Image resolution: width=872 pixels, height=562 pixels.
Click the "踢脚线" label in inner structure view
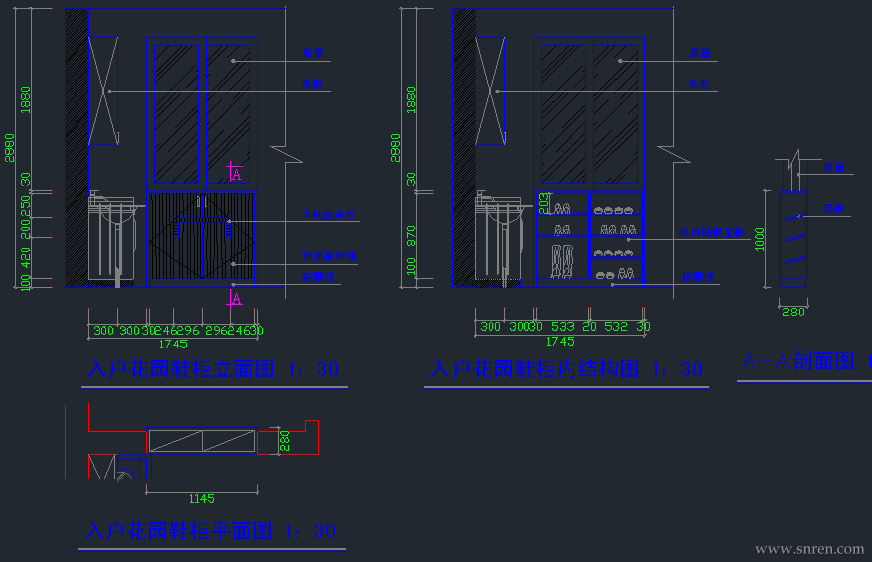coord(698,277)
